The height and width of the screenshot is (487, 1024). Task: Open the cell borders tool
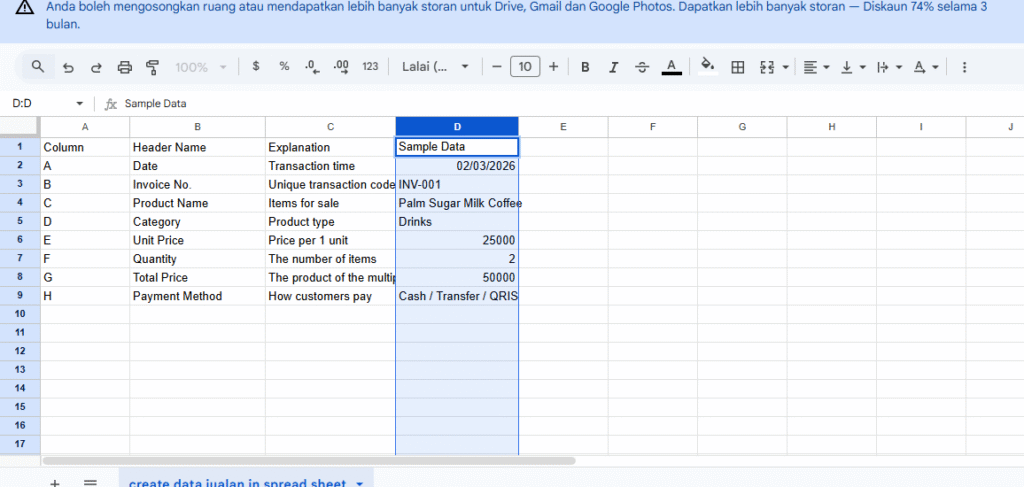[x=738, y=67]
